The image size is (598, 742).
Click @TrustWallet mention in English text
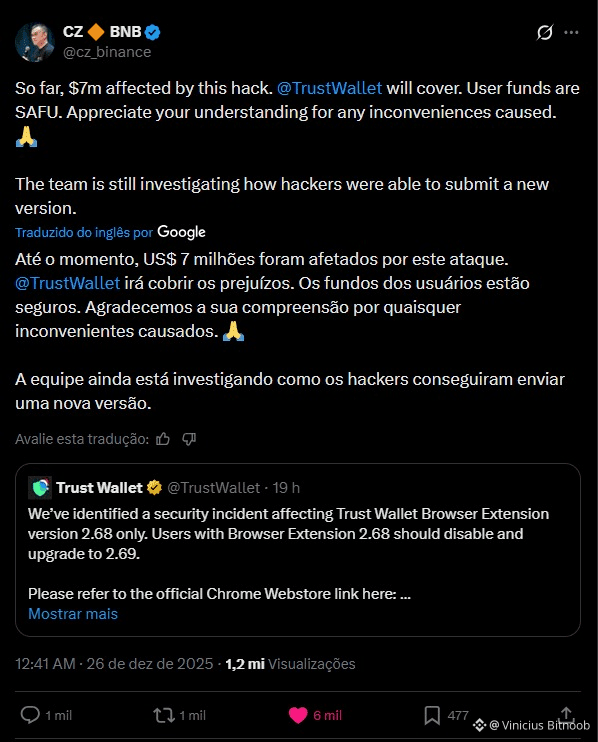[x=329, y=88]
